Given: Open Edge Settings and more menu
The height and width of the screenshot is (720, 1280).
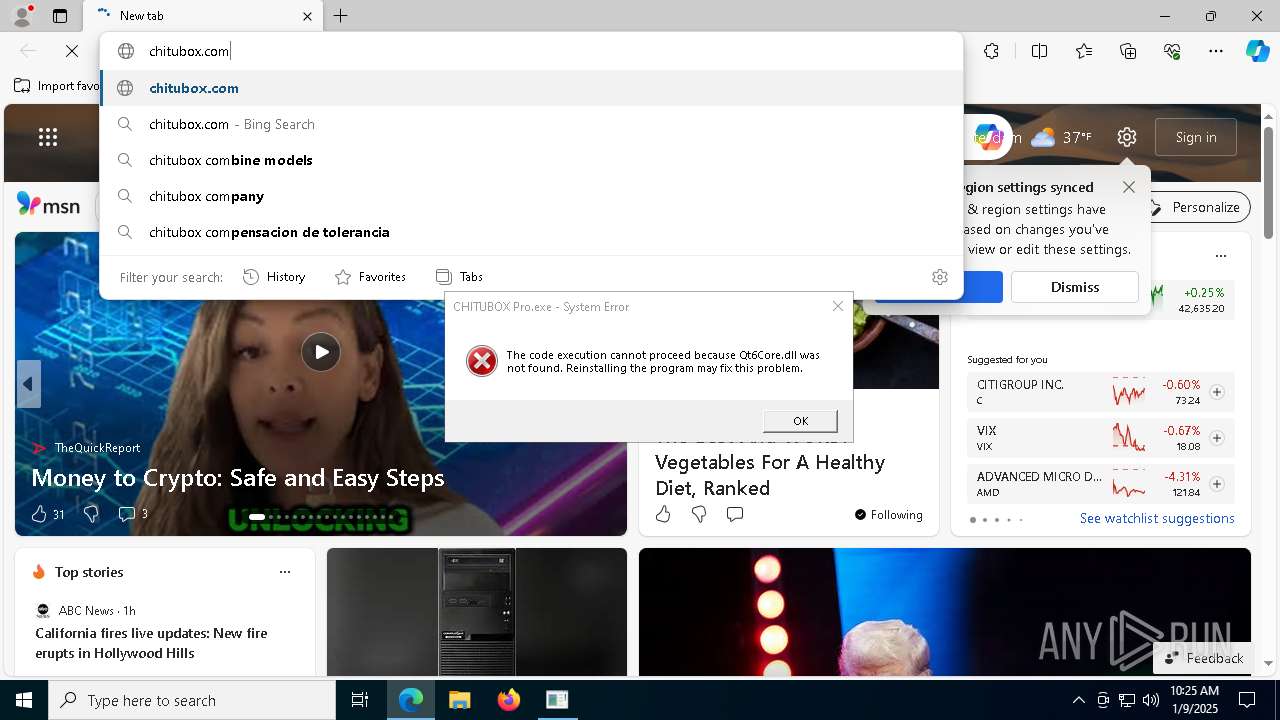Looking at the screenshot, I should coord(1216,51).
